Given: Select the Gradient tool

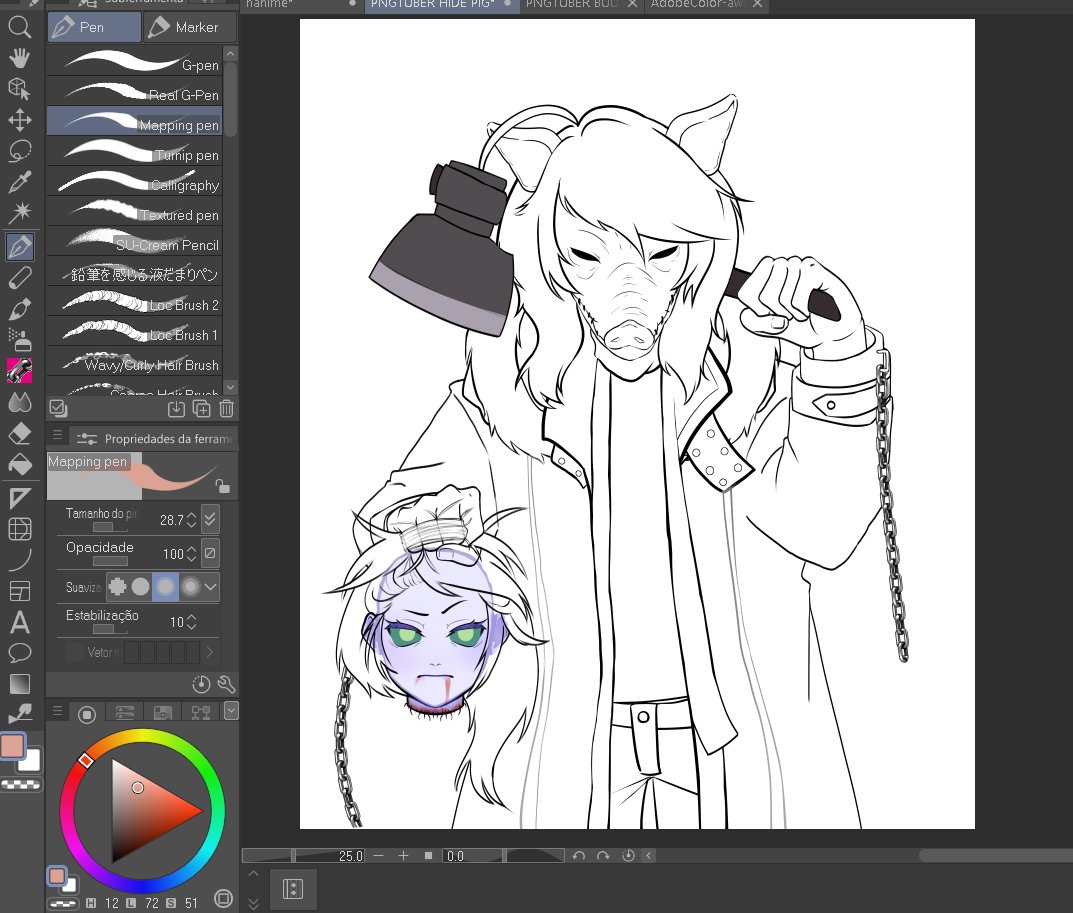Looking at the screenshot, I should coord(19,684).
